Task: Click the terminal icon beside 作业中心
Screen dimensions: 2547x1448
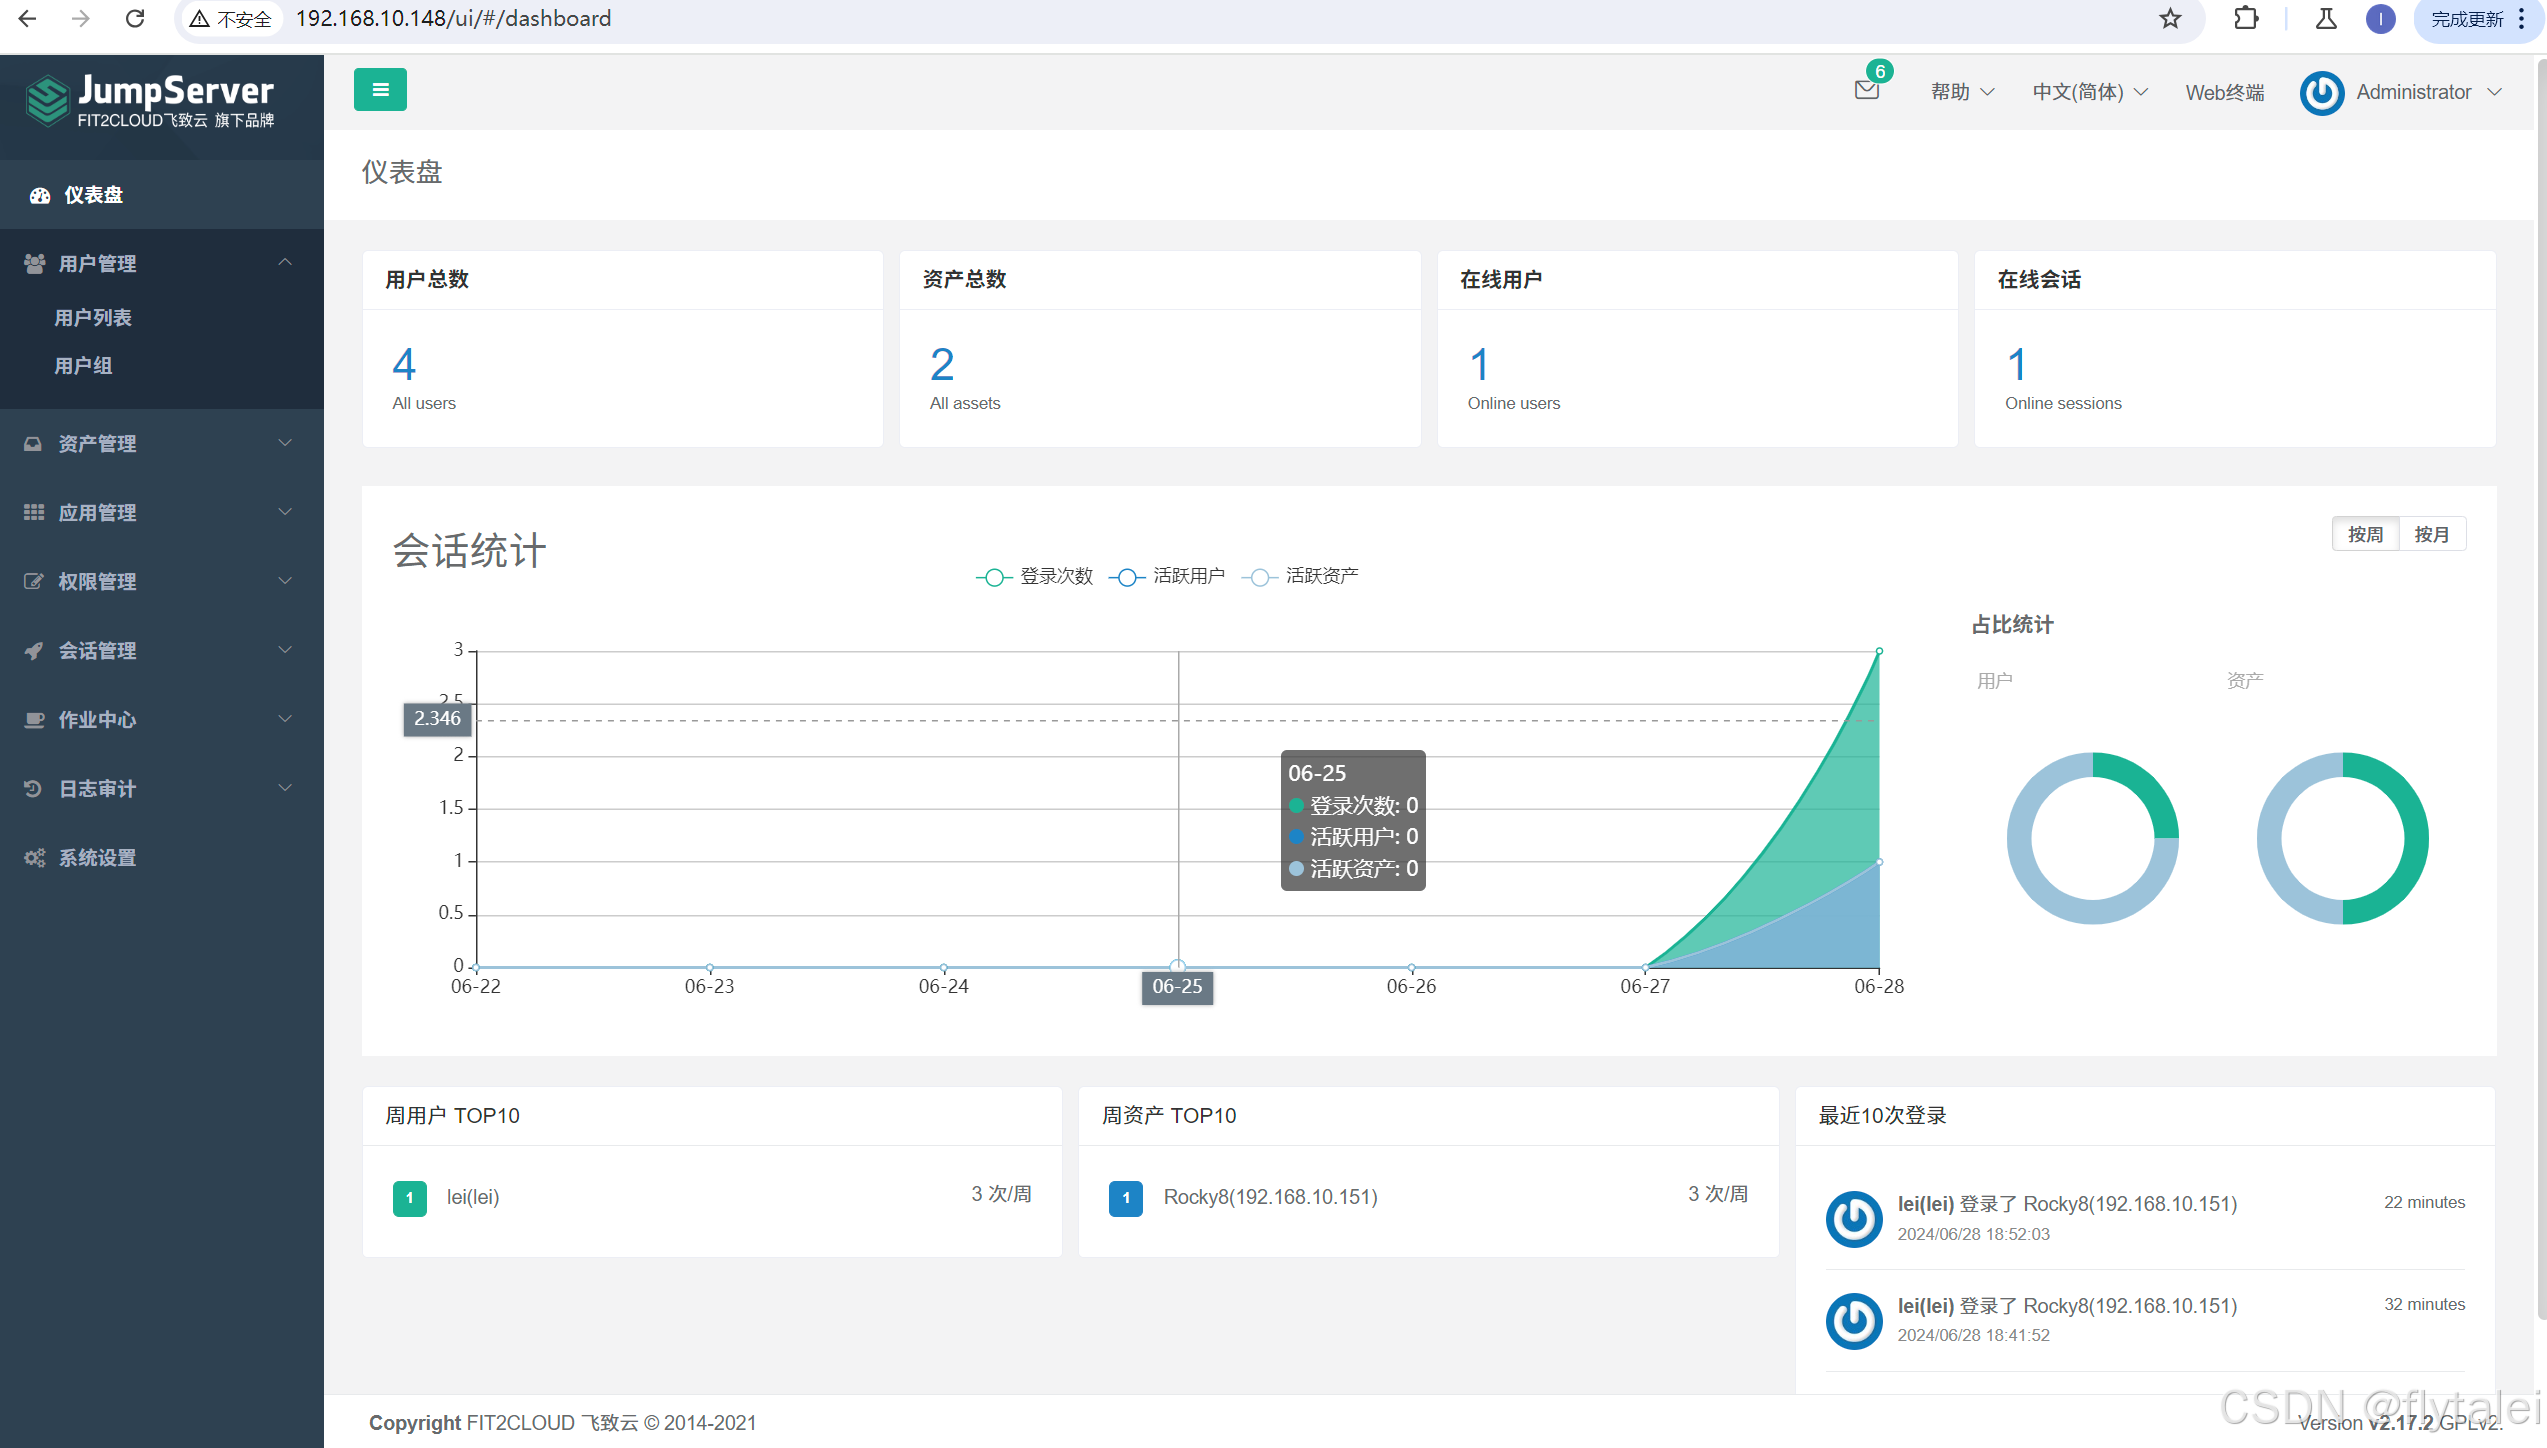Action: point(34,719)
